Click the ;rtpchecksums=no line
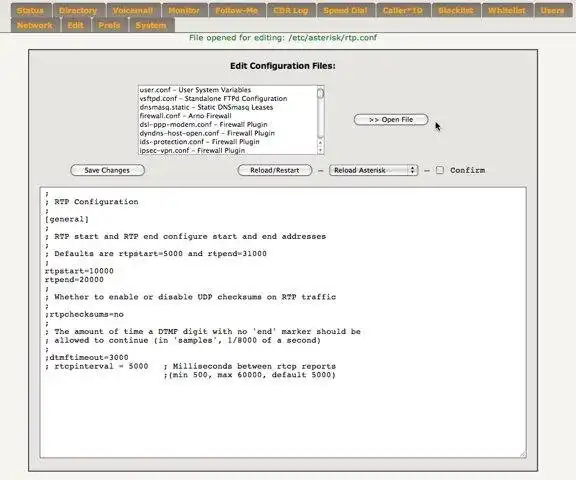This screenshot has width=576, height=480. [84, 314]
